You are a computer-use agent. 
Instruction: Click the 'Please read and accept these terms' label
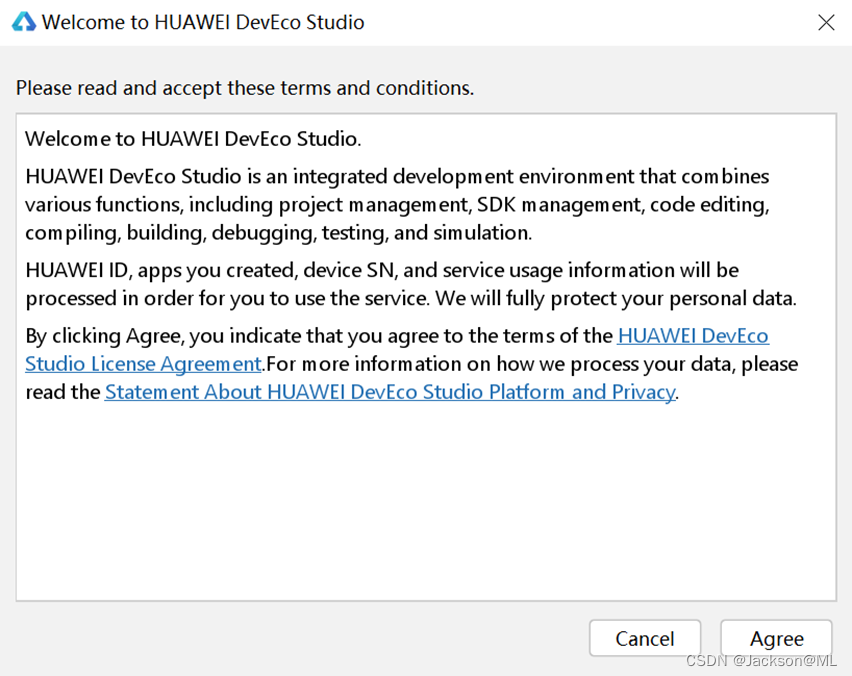coord(245,88)
